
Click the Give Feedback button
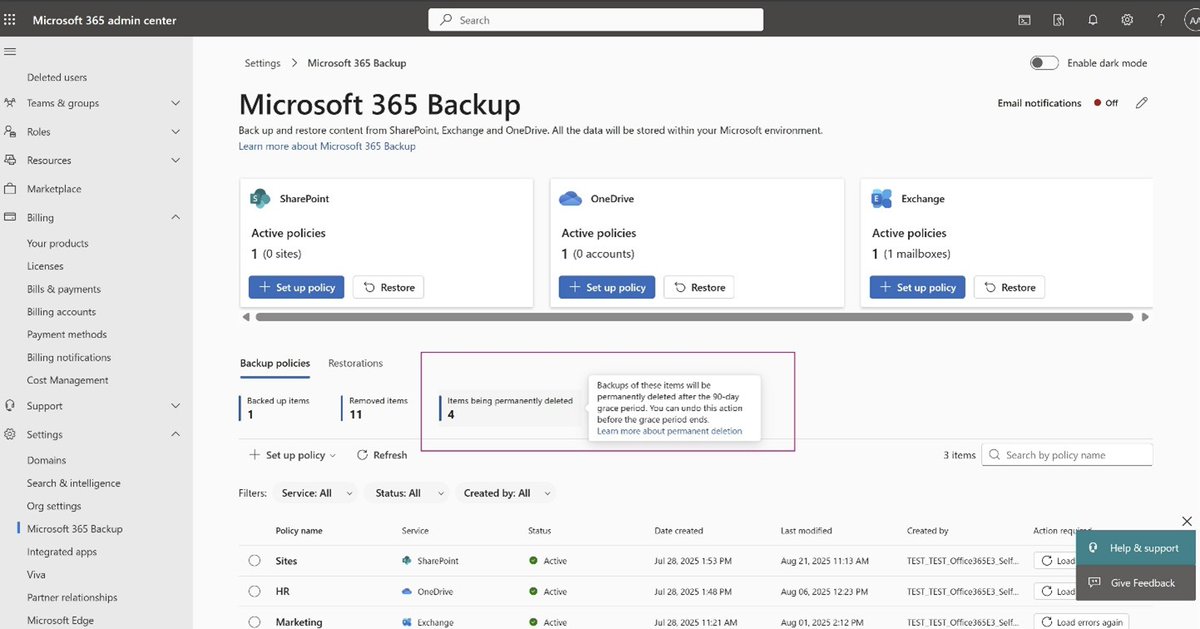pos(1134,583)
